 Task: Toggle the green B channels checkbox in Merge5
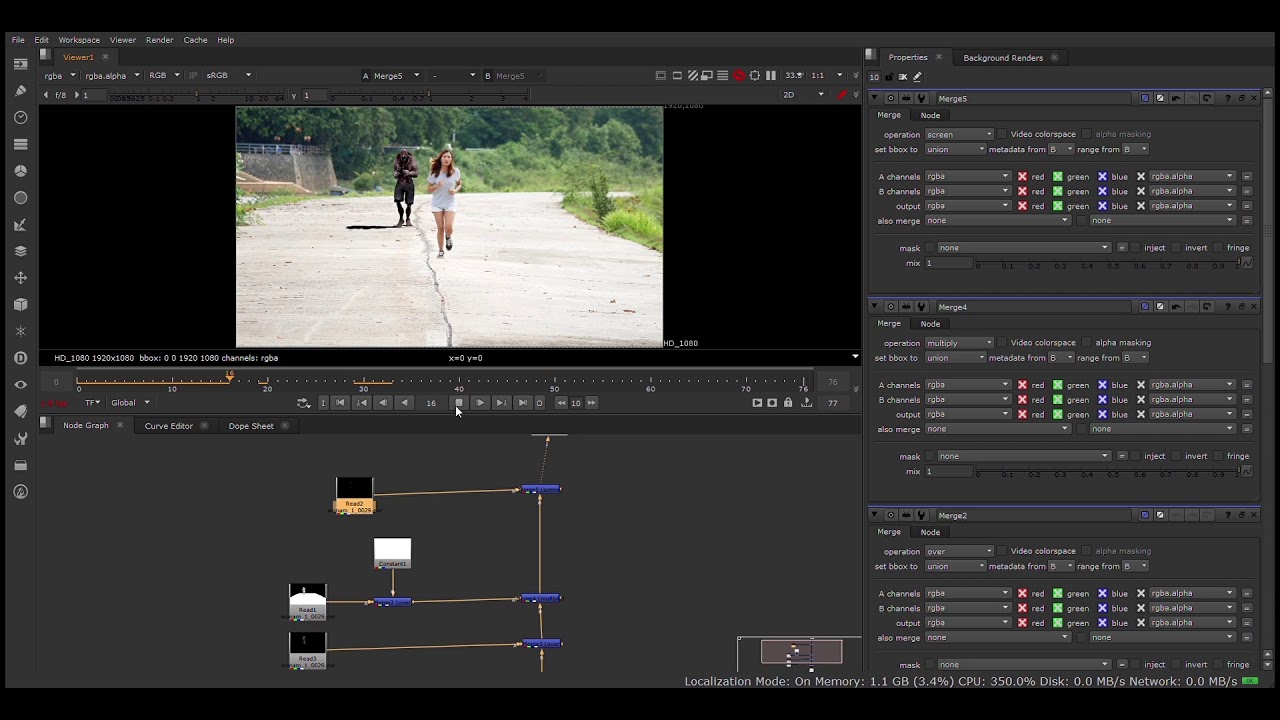[x=1057, y=191]
